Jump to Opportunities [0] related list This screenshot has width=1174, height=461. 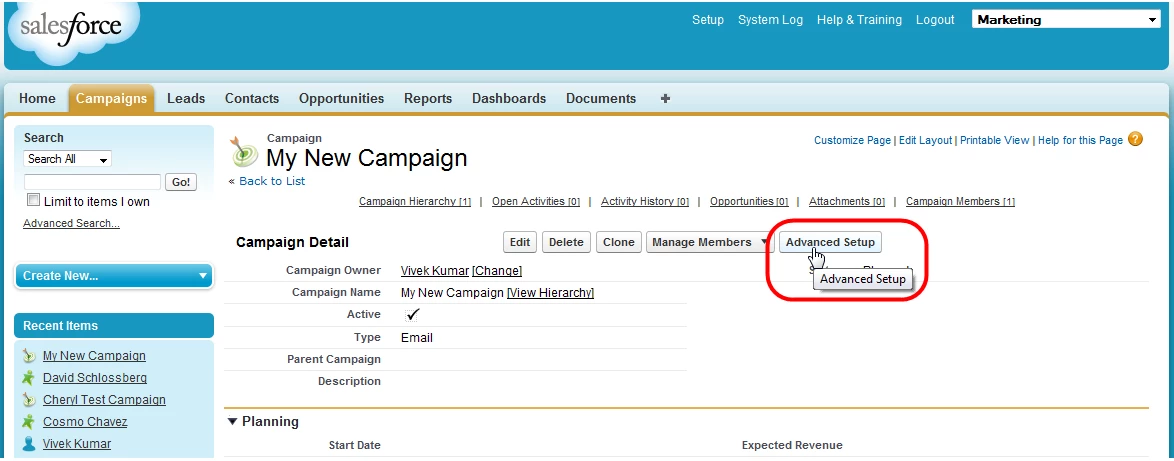(x=749, y=201)
